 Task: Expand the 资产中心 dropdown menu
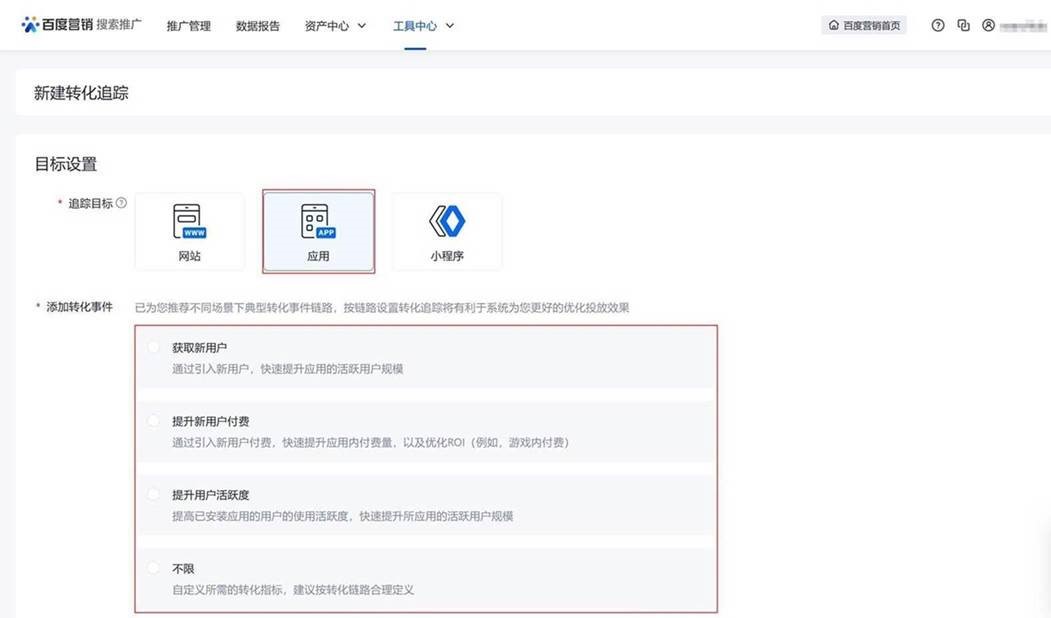[x=336, y=26]
